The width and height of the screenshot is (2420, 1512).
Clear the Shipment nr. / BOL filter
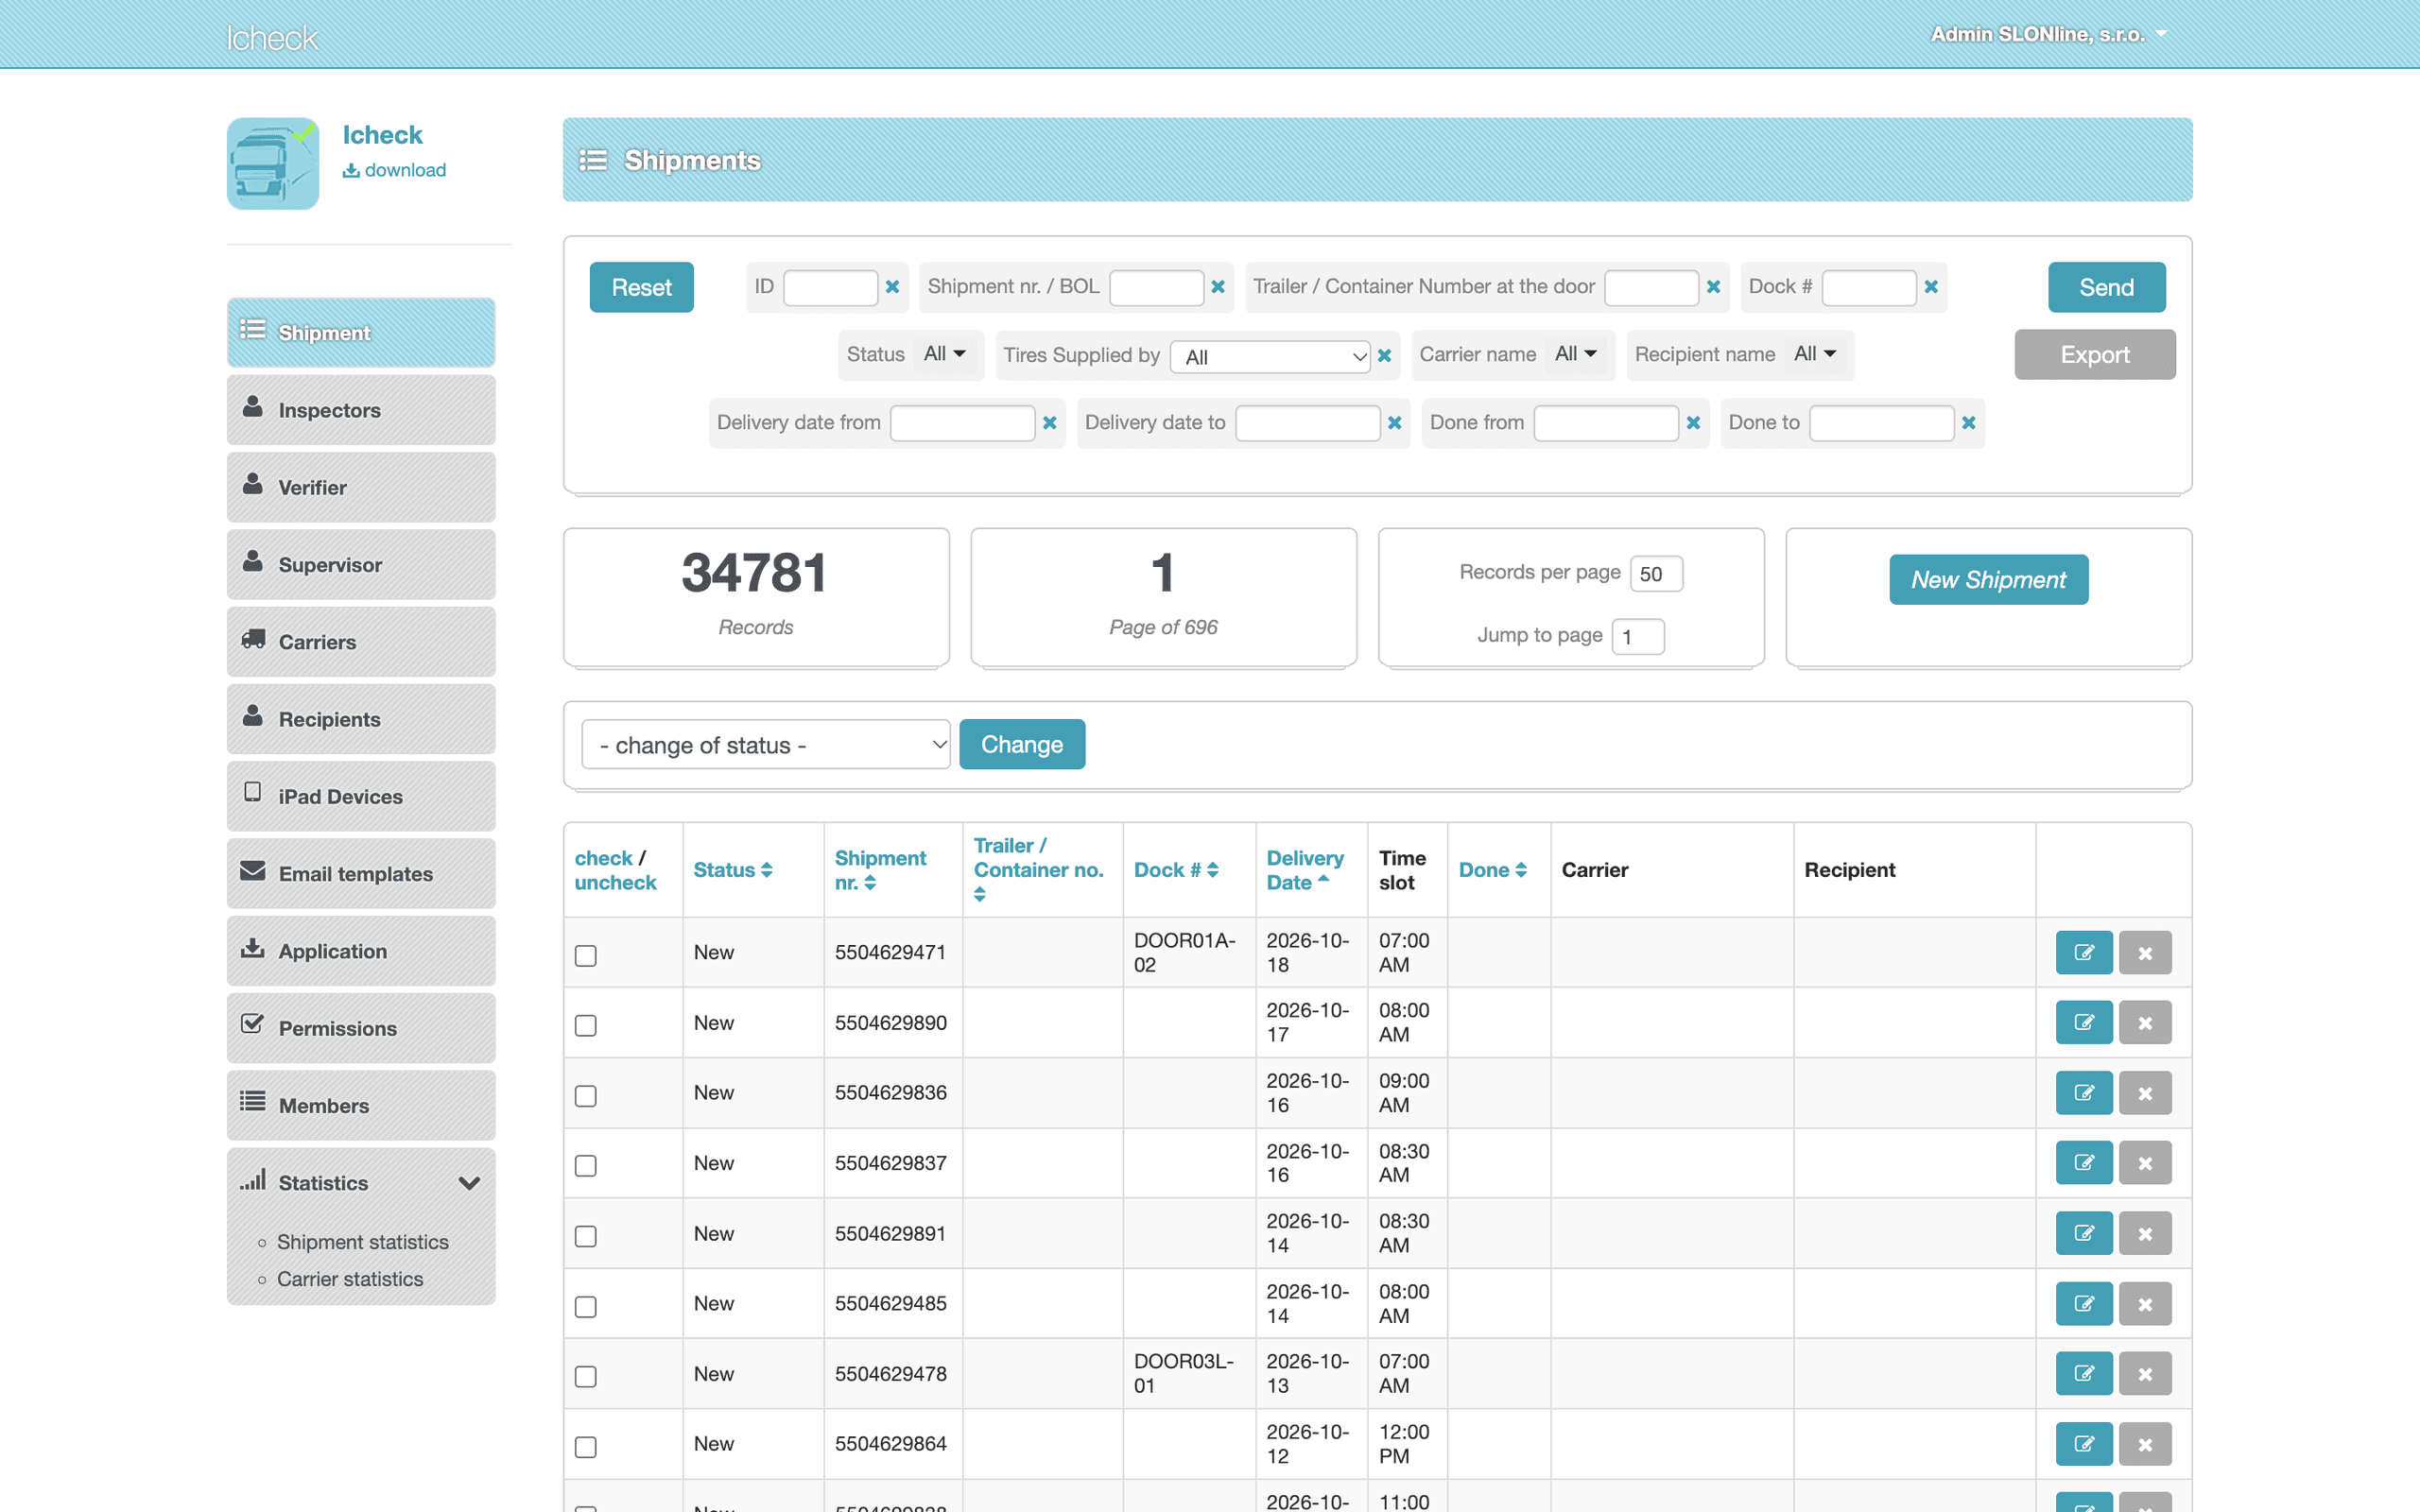click(1218, 287)
